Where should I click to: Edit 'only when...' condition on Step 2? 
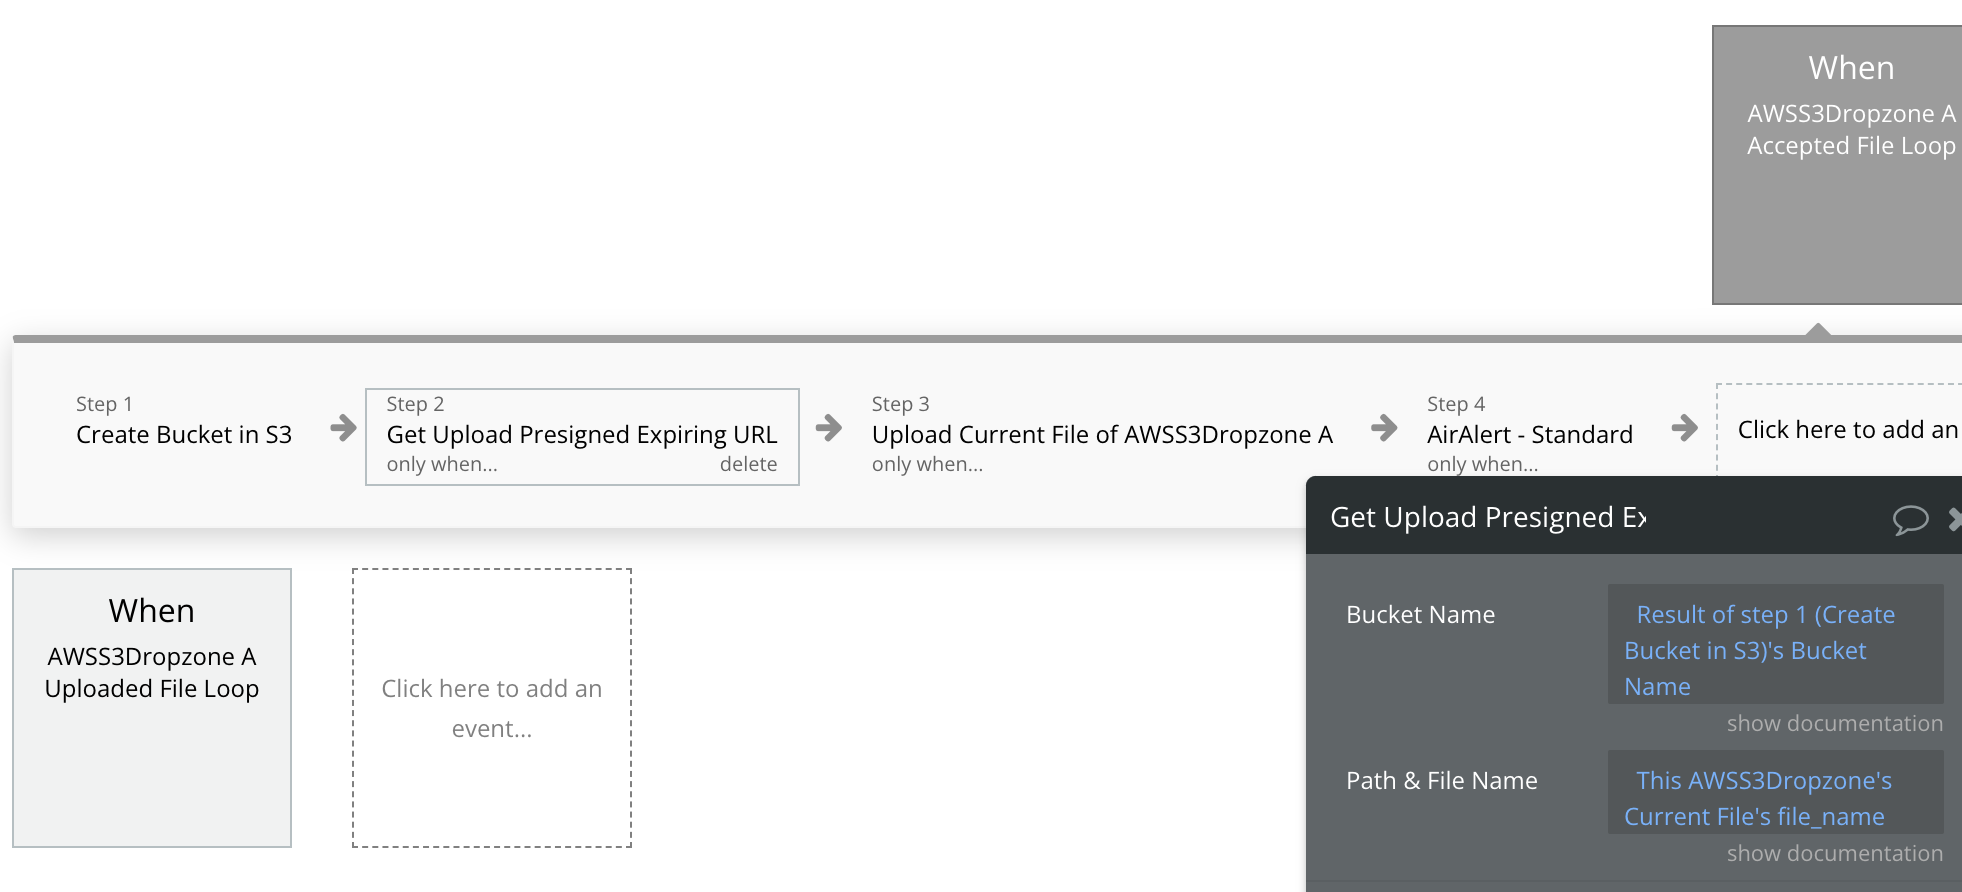click(x=441, y=464)
